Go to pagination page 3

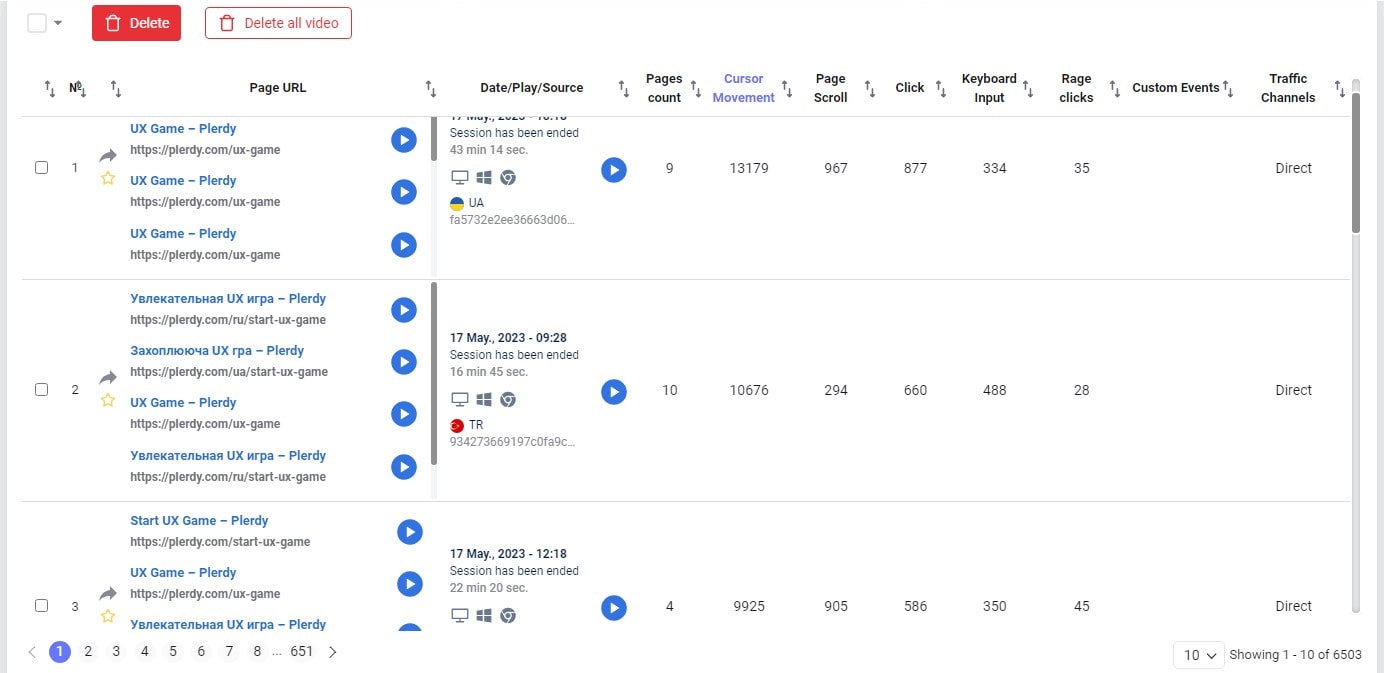116,652
